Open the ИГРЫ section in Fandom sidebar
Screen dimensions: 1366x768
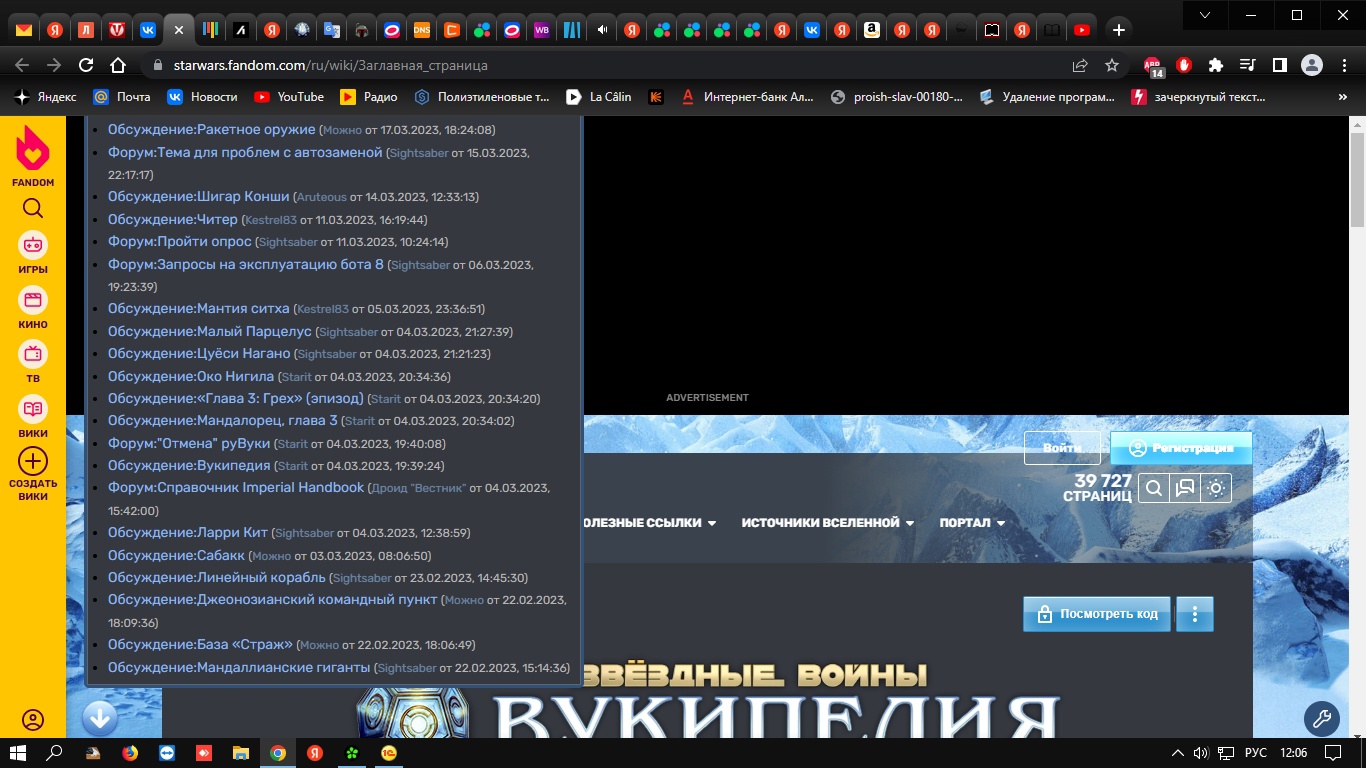(33, 252)
